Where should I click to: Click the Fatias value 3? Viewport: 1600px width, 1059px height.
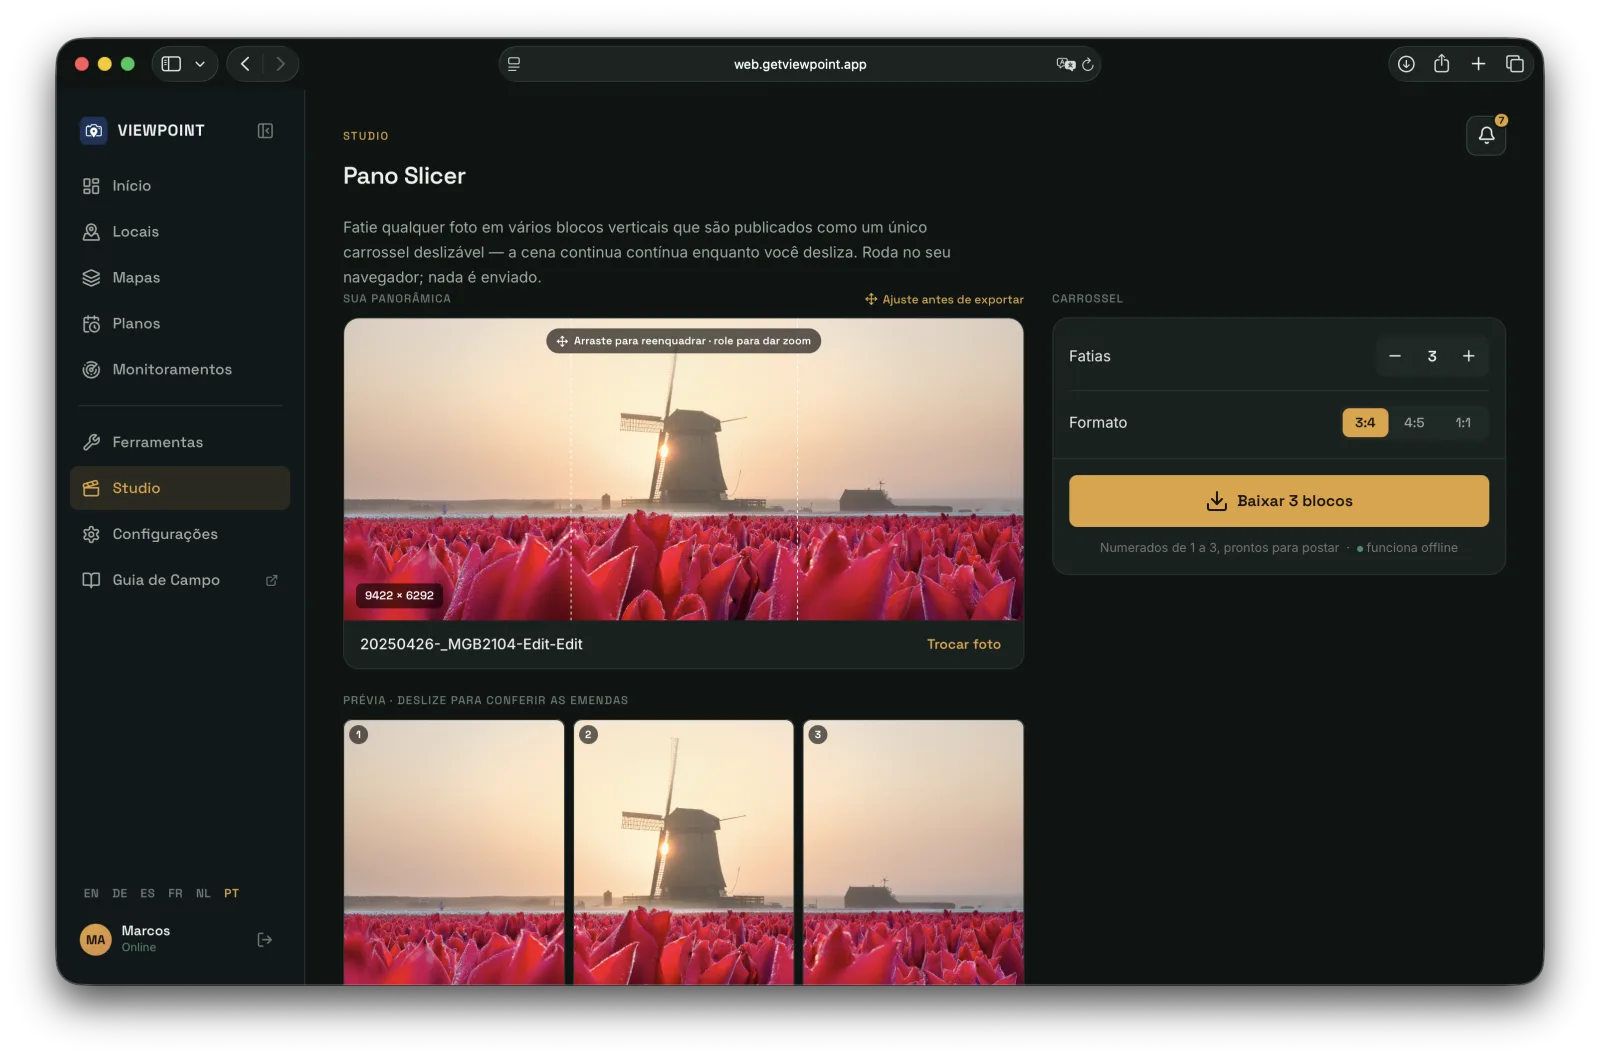(1432, 356)
